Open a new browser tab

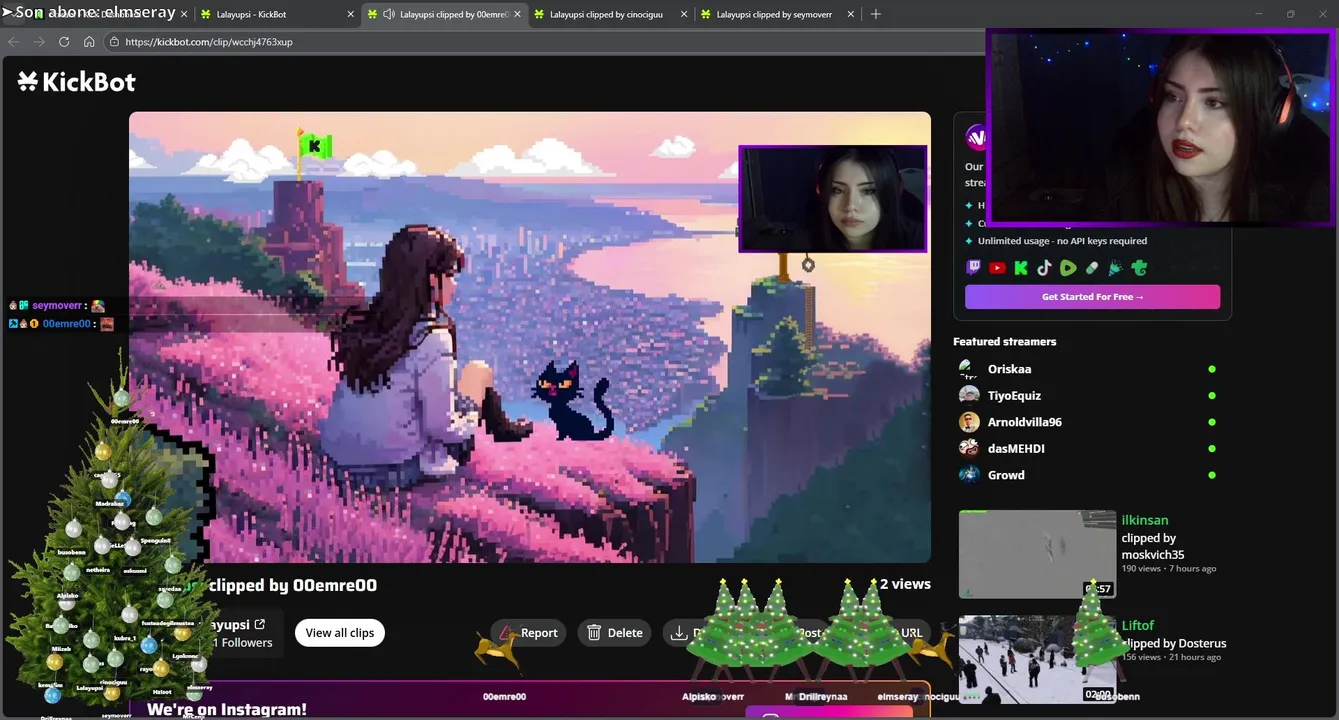[x=876, y=14]
